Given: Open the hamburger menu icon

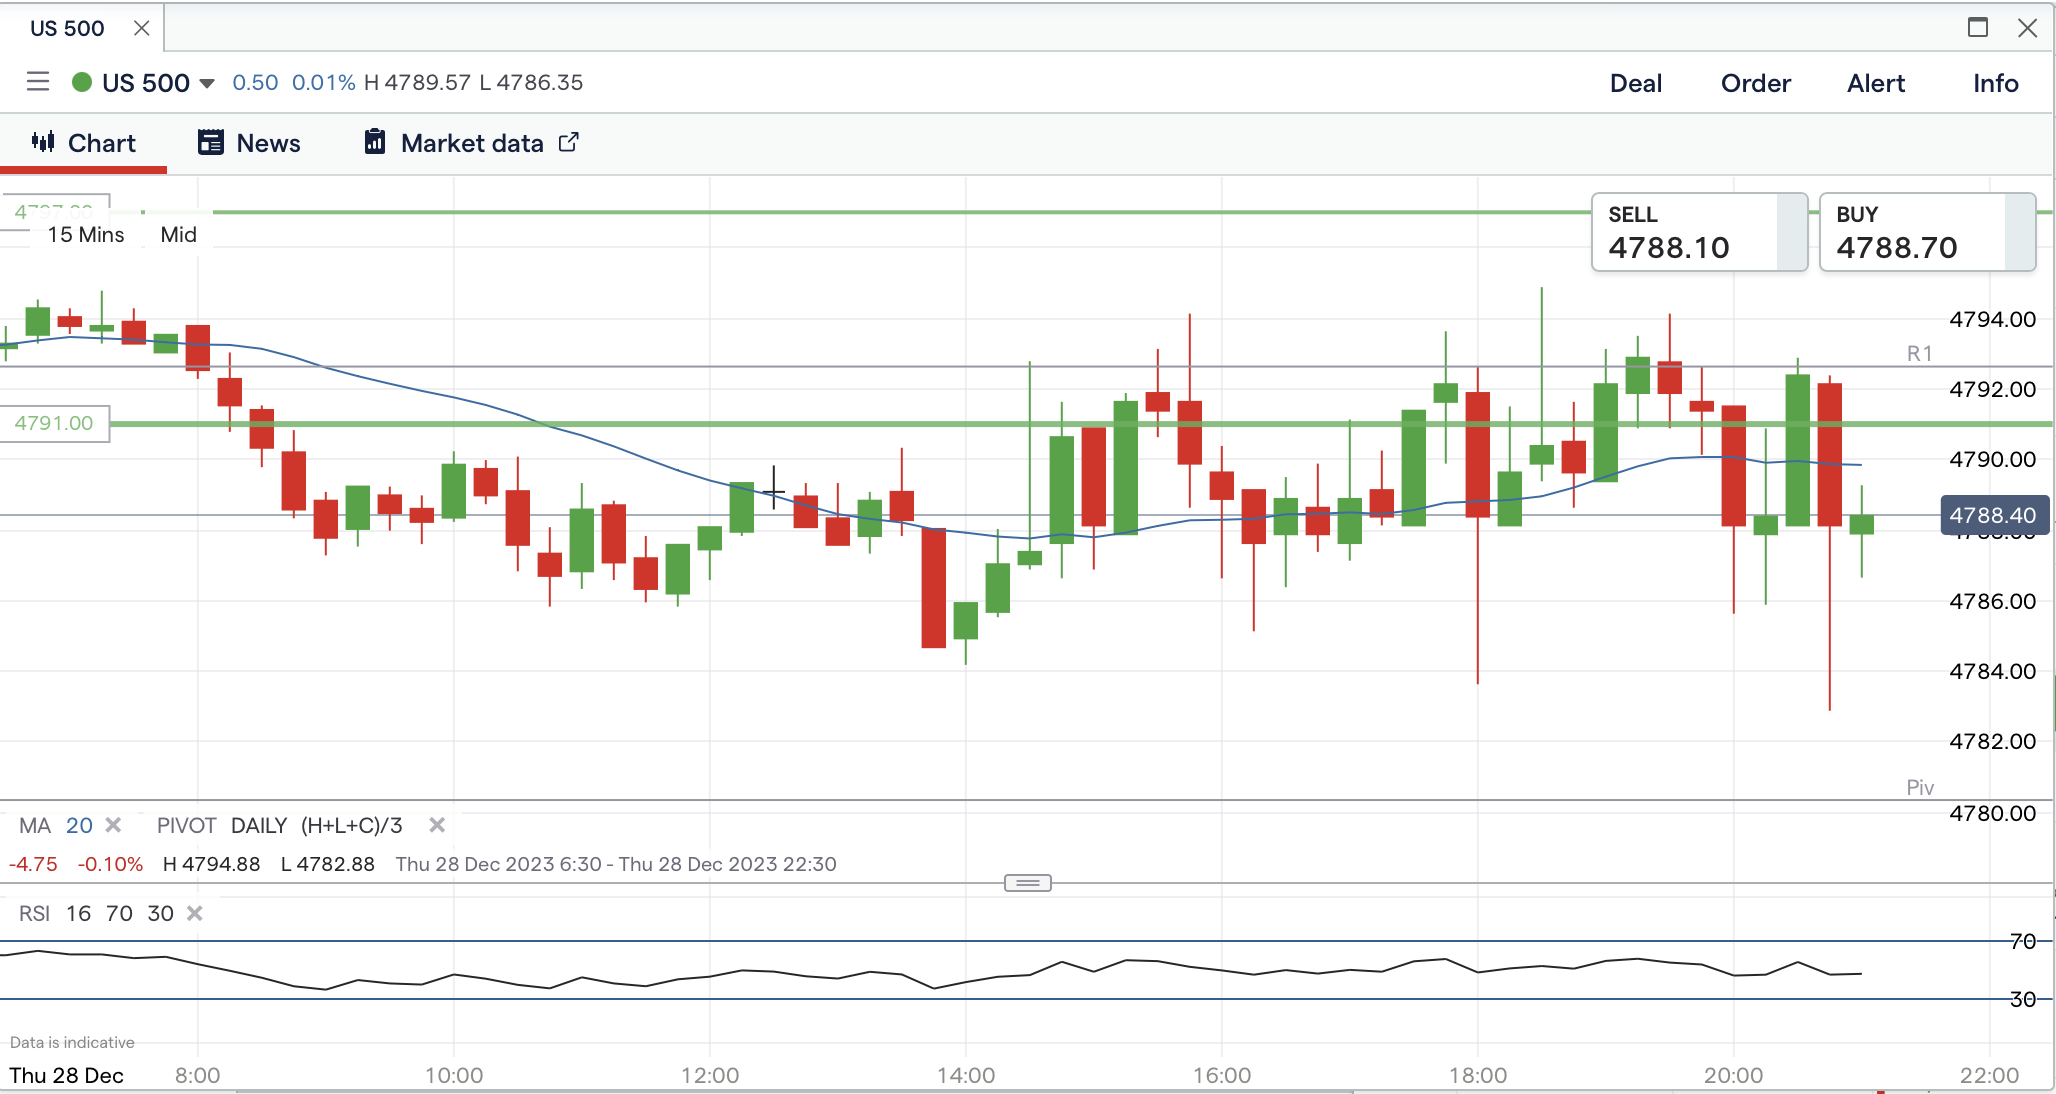Looking at the screenshot, I should pos(38,82).
